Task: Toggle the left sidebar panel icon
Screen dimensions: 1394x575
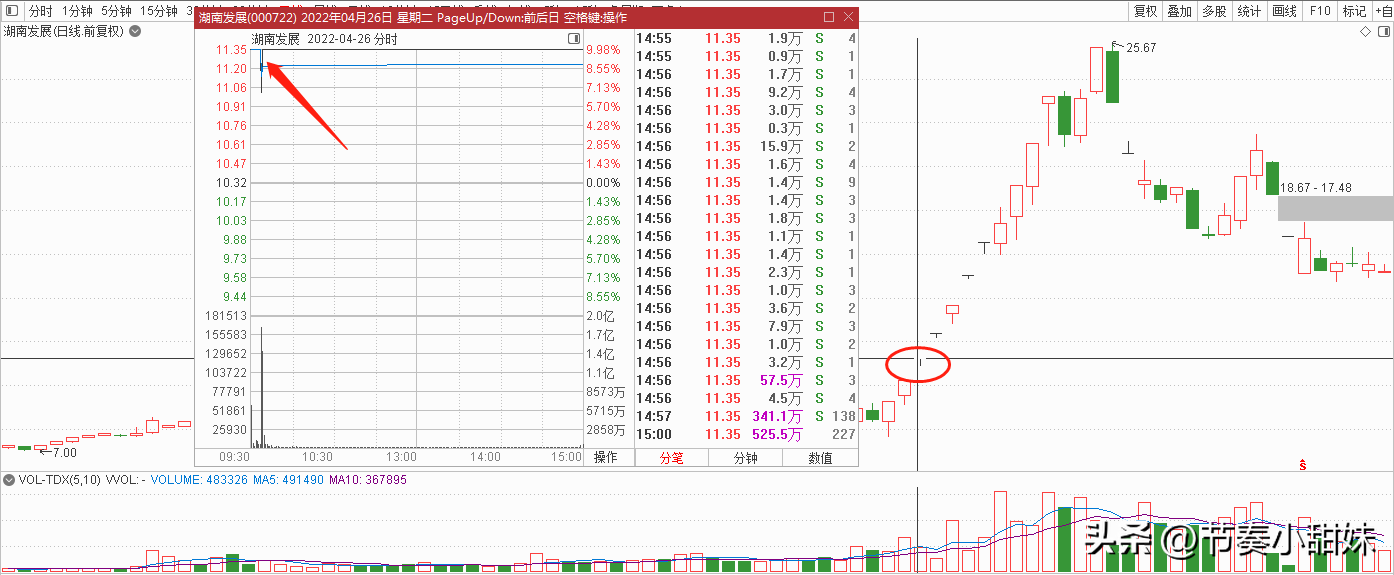Action: pos(11,11)
